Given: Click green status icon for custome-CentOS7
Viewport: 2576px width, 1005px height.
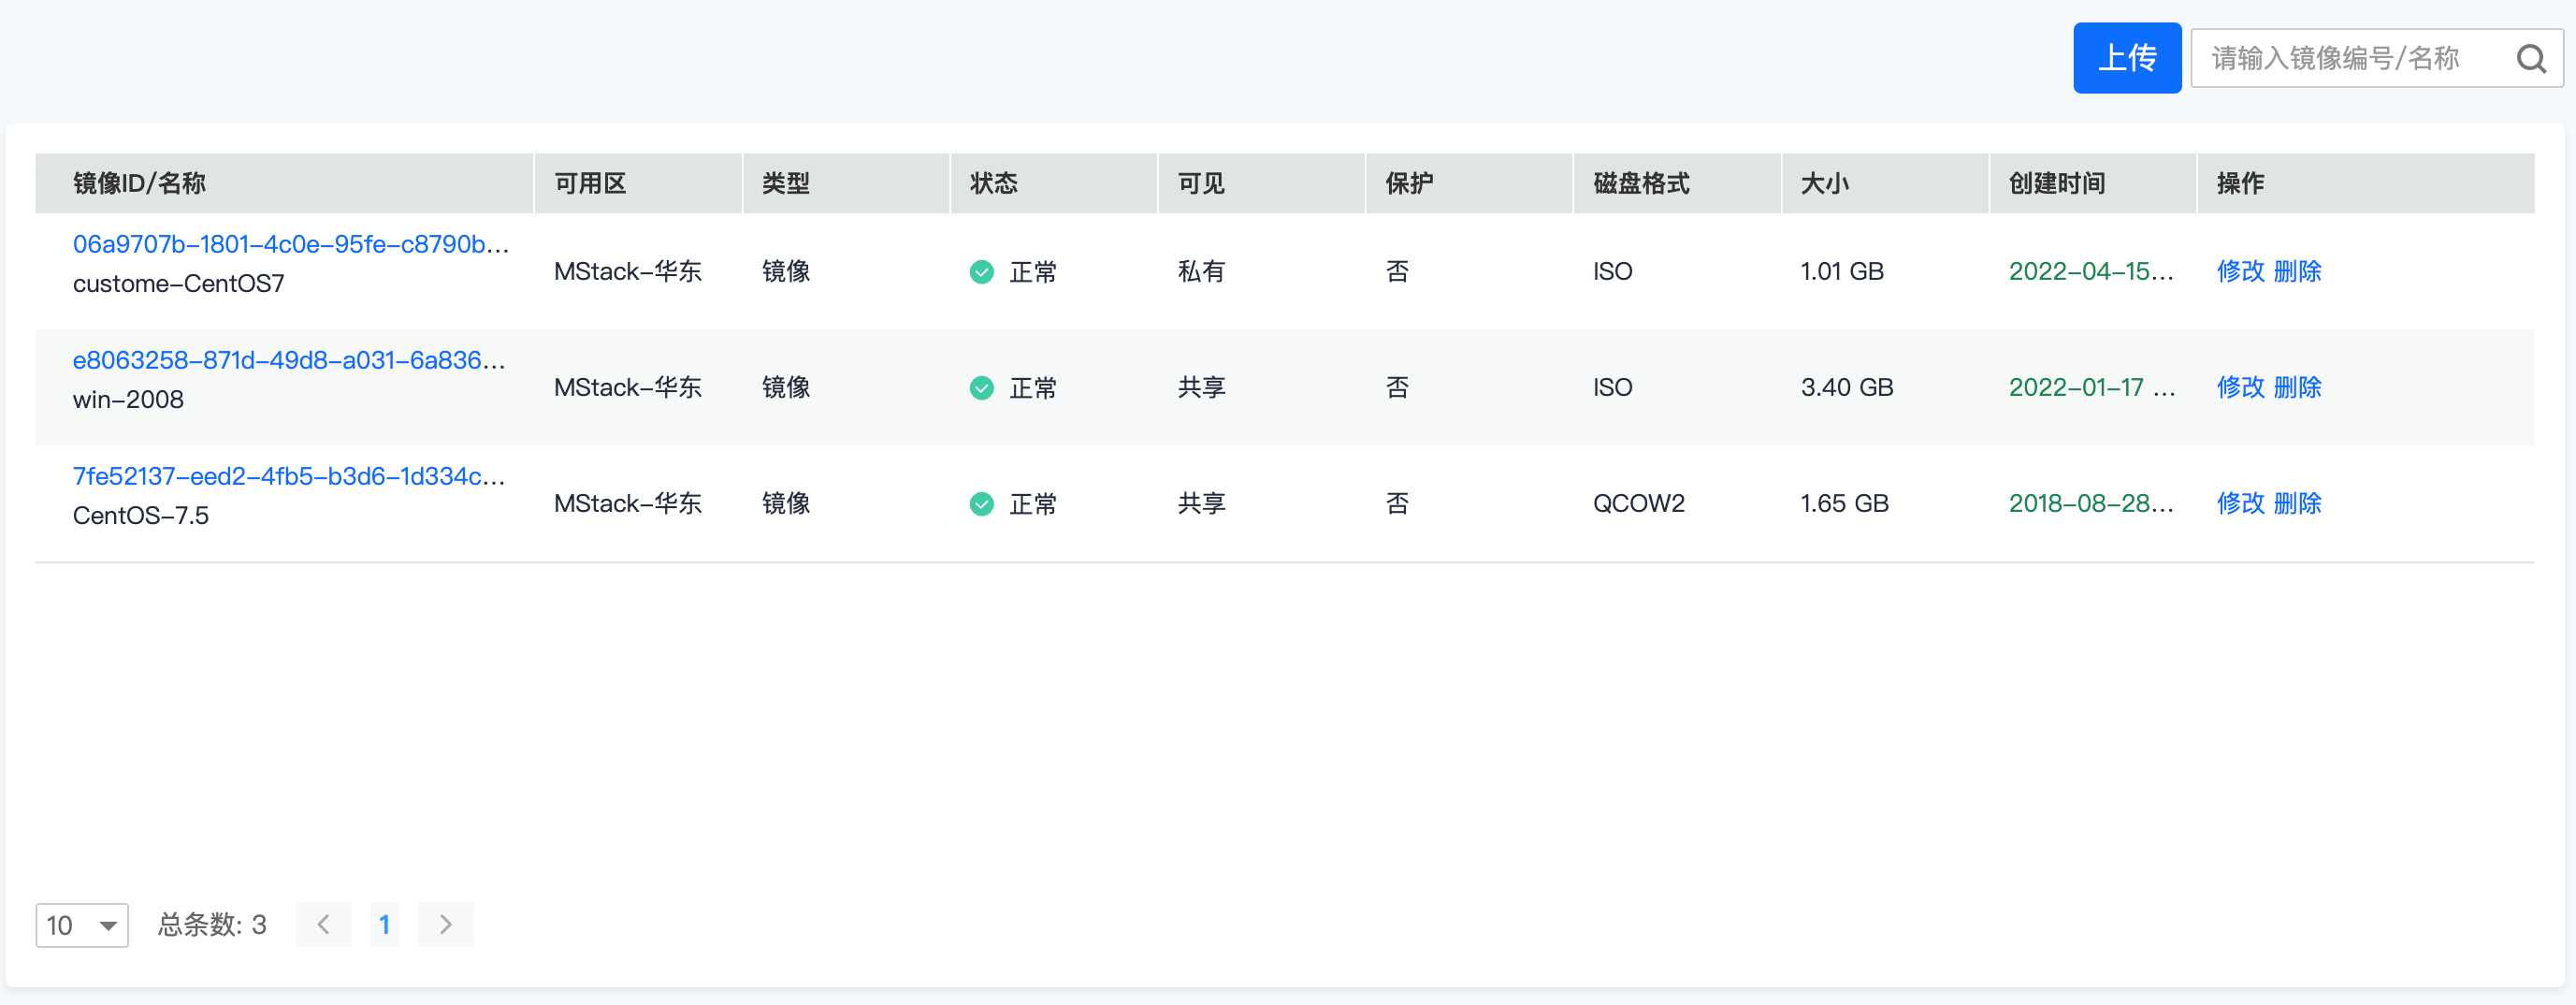Looking at the screenshot, I should click(981, 272).
